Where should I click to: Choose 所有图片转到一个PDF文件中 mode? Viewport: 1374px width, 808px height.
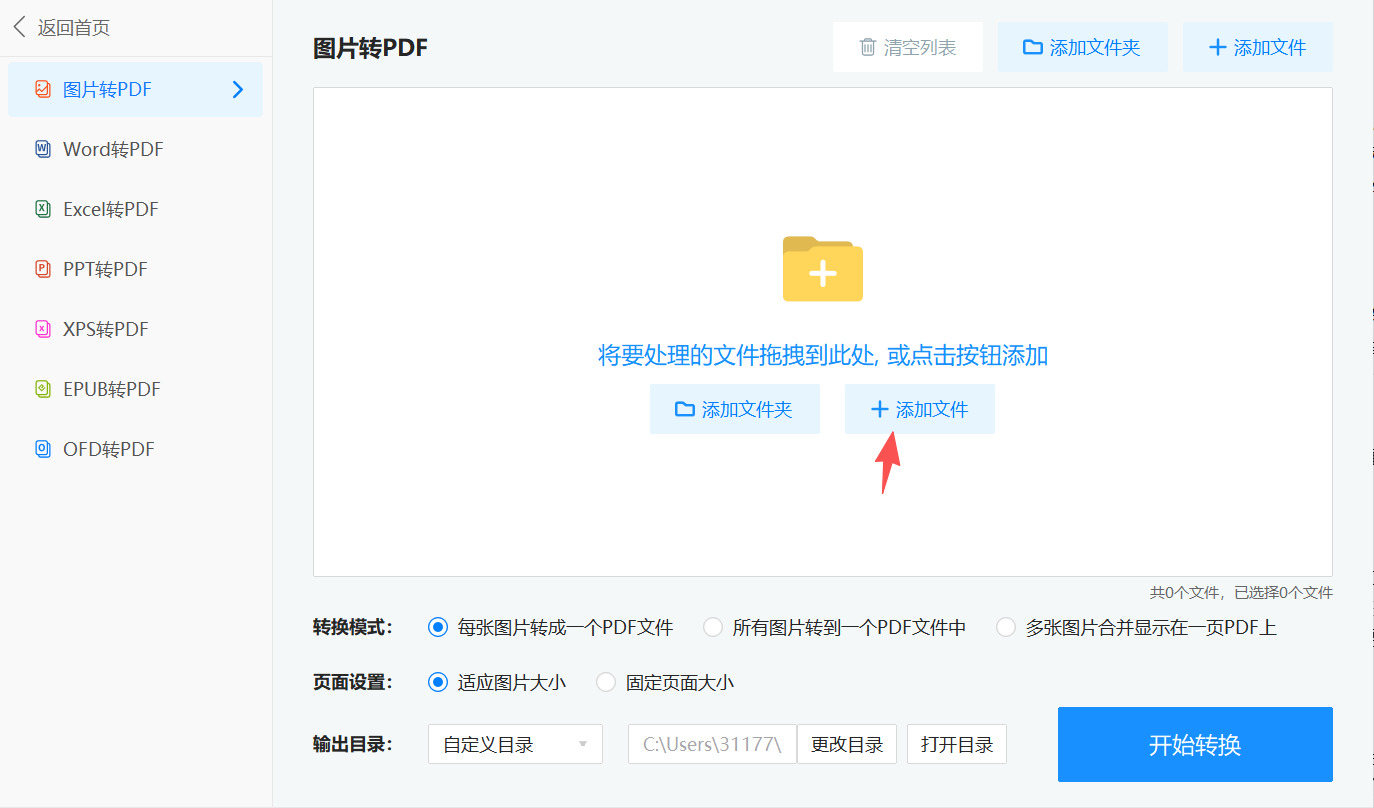712,627
